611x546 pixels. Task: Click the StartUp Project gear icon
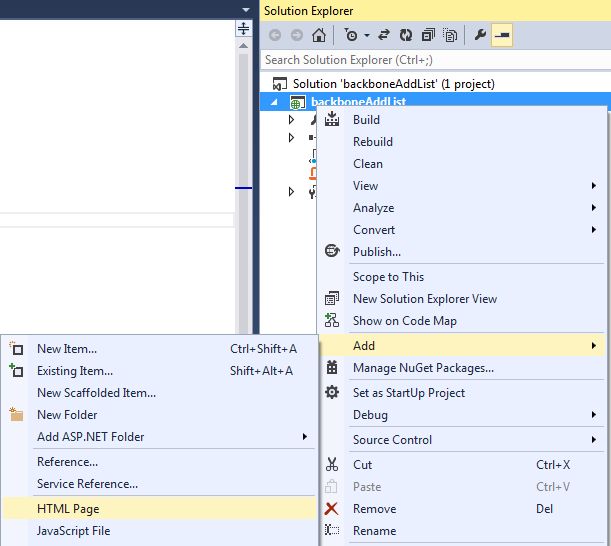coord(332,392)
